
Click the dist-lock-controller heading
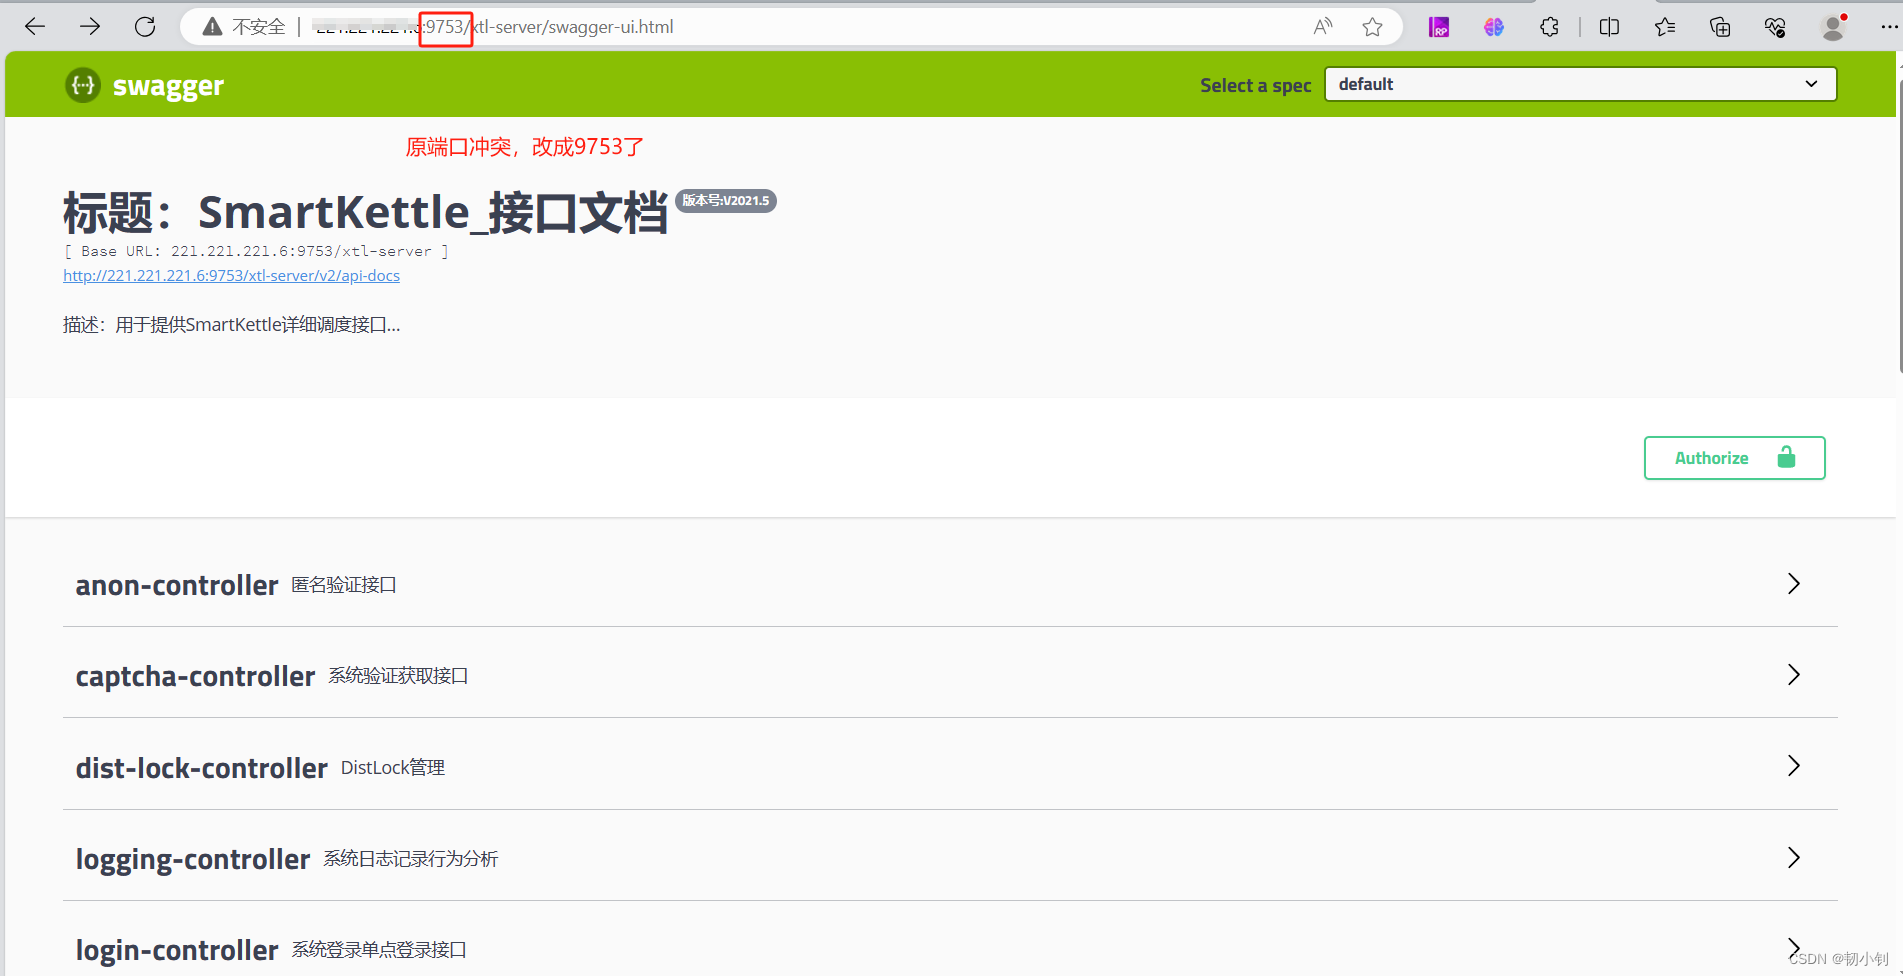pyautogui.click(x=201, y=768)
